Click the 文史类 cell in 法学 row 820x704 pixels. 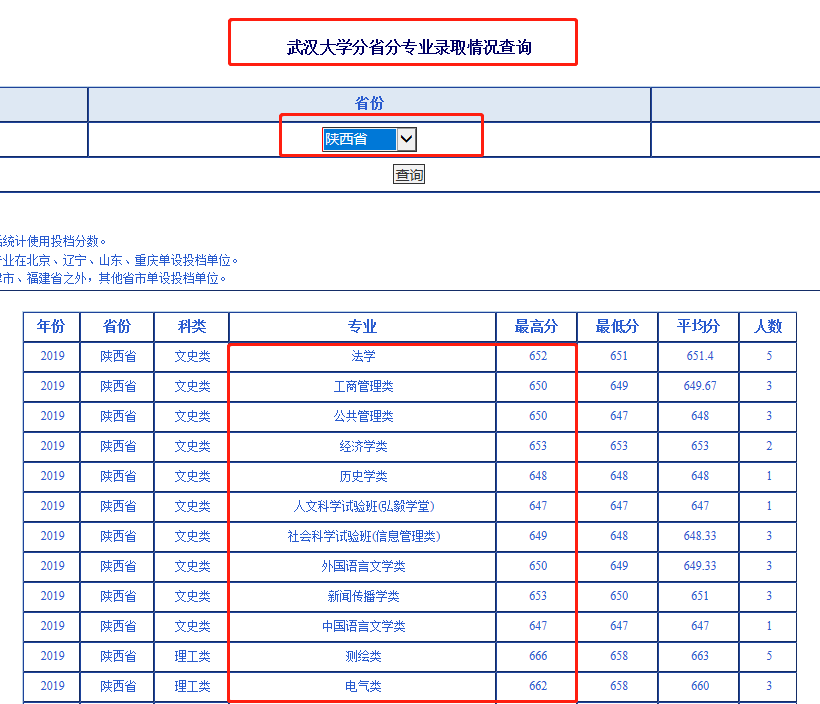click(x=192, y=356)
